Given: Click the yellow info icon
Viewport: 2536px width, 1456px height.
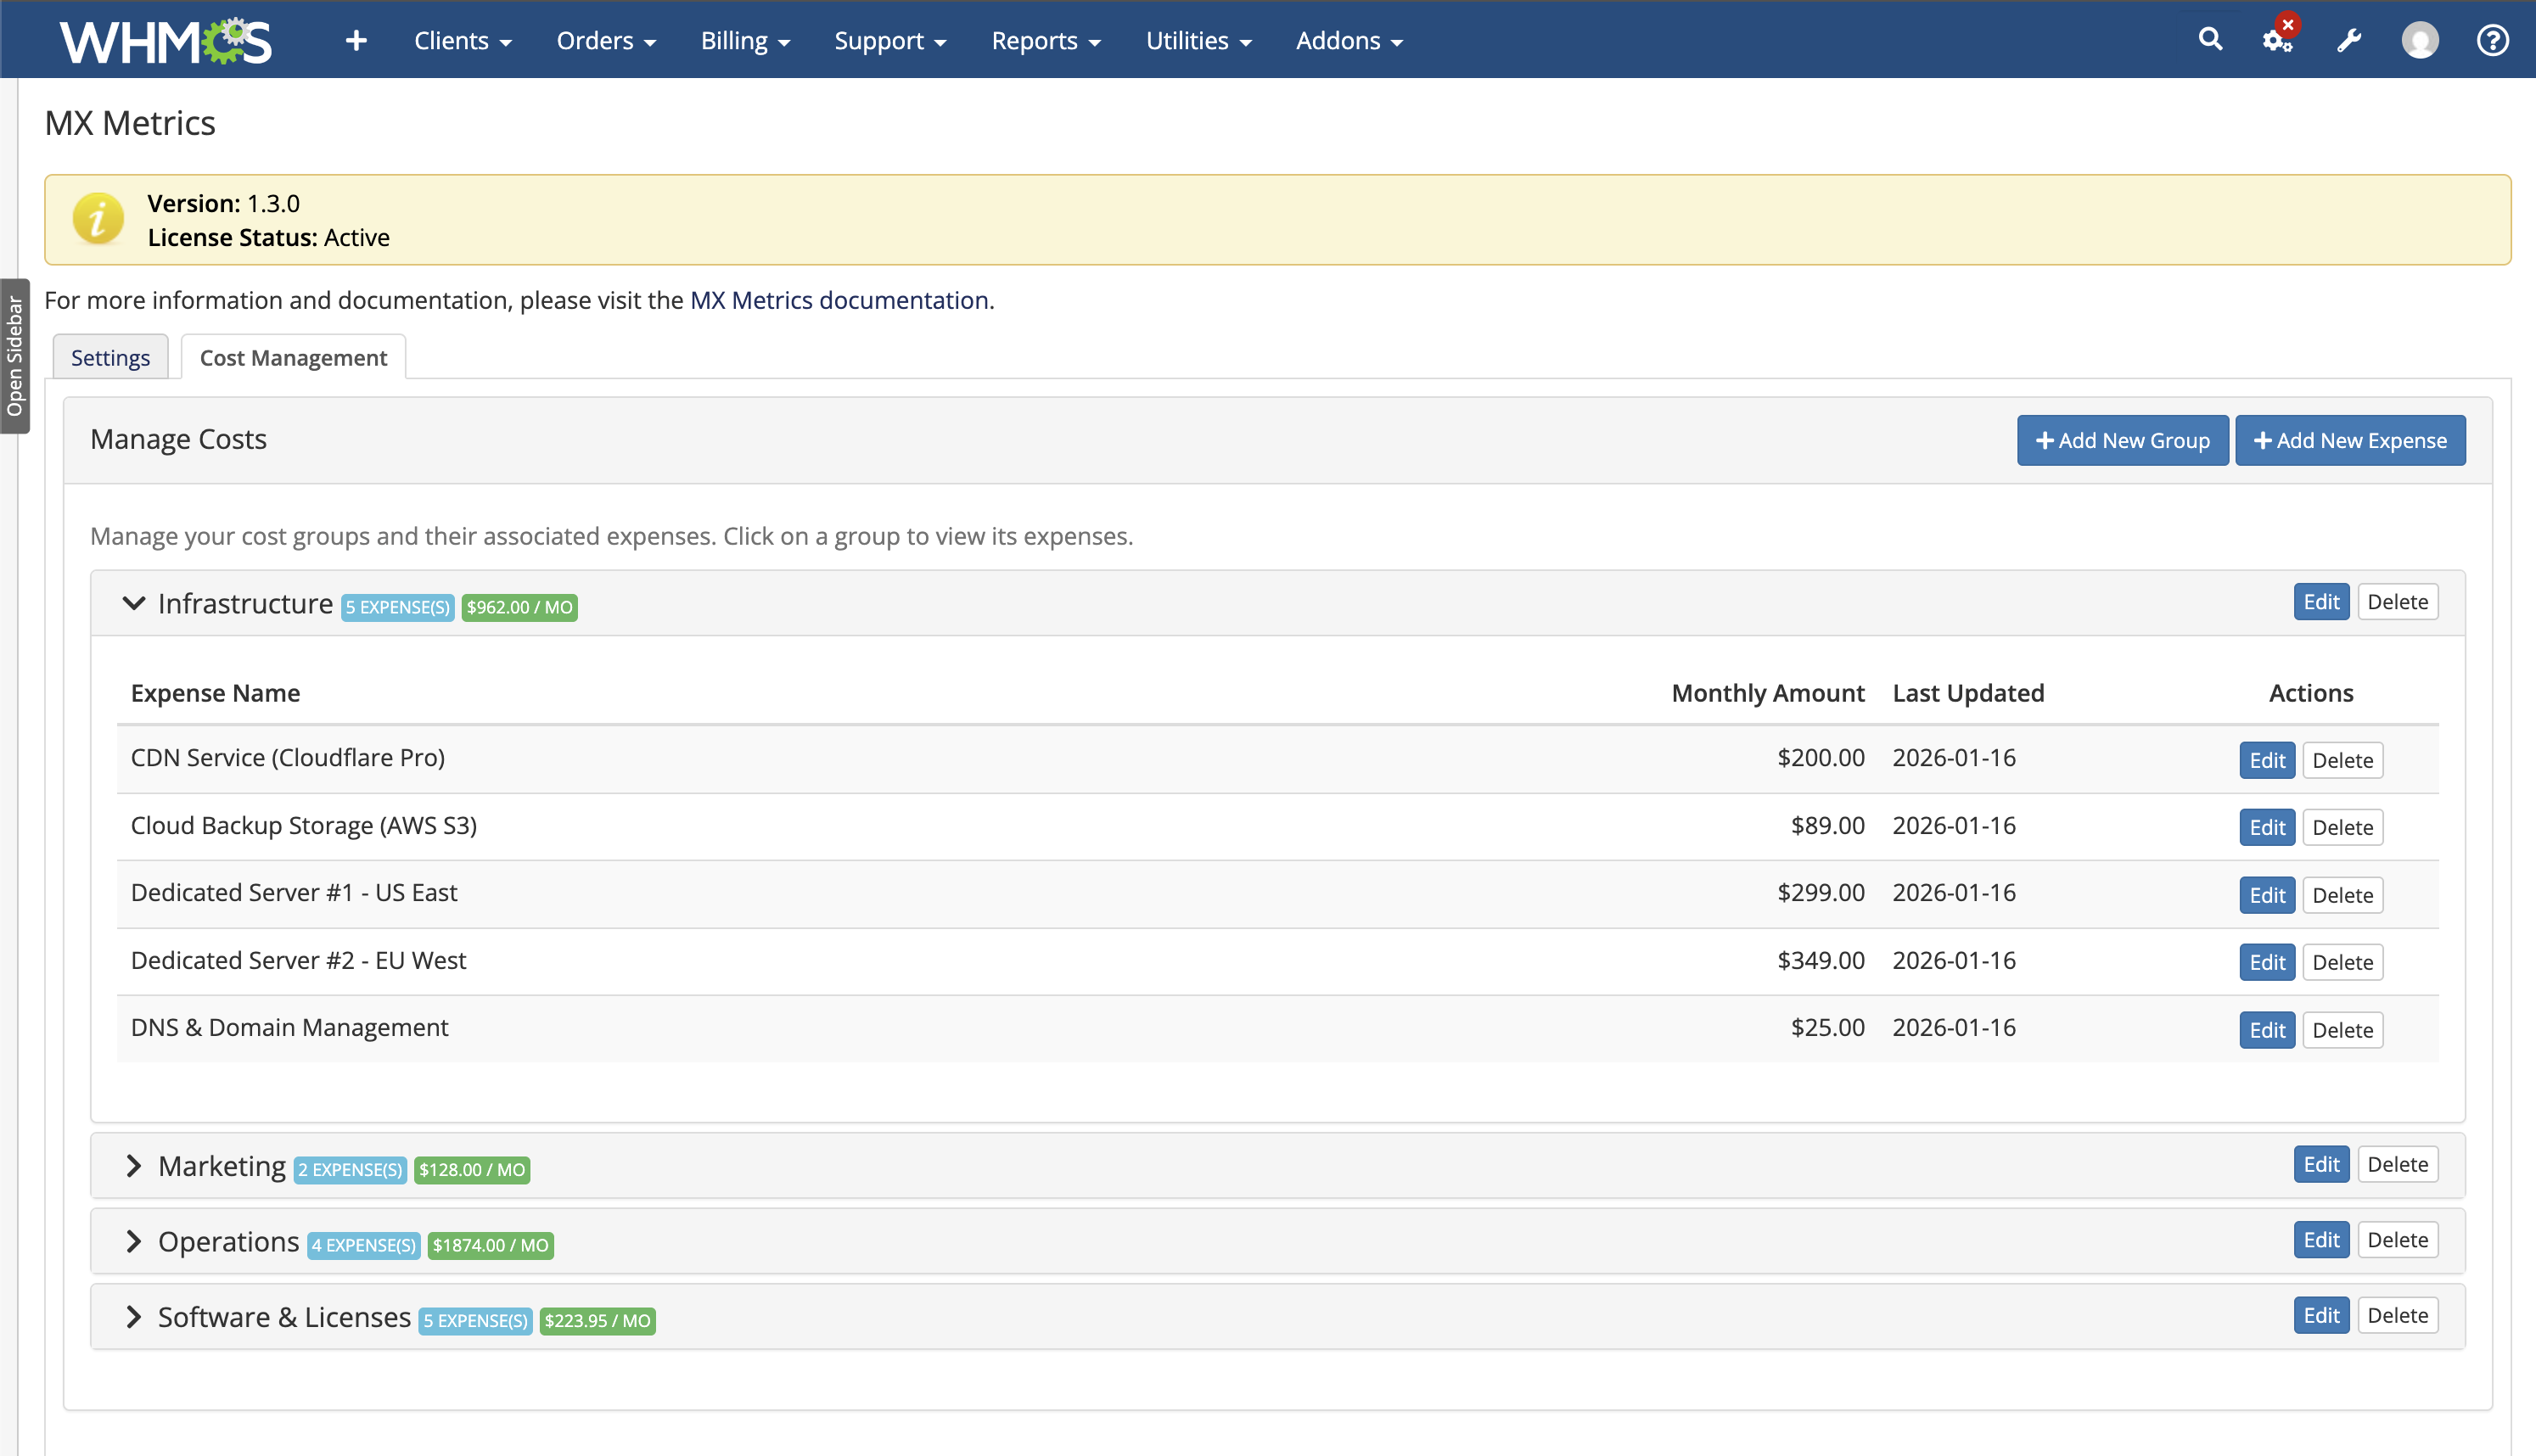Looking at the screenshot, I should [x=98, y=219].
